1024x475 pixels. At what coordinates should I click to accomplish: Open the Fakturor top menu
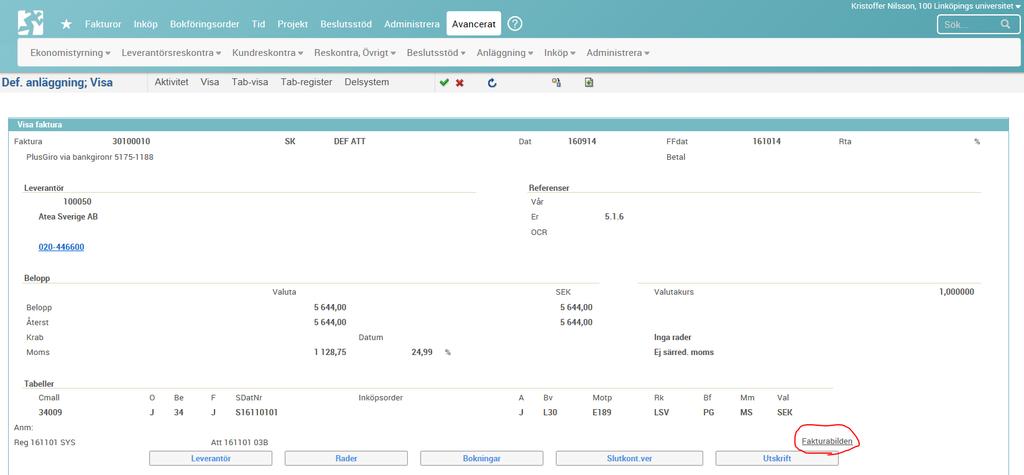click(x=103, y=24)
